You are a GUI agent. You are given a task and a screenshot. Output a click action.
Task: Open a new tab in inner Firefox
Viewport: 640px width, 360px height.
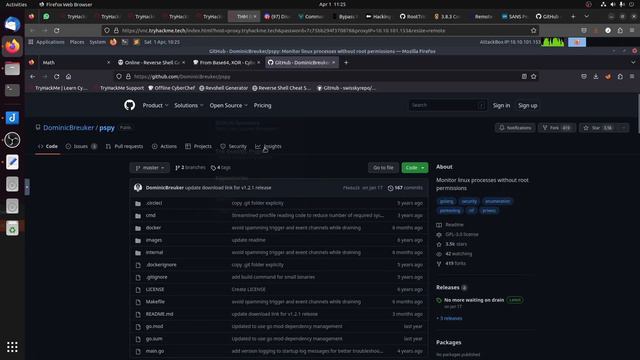tap(346, 62)
